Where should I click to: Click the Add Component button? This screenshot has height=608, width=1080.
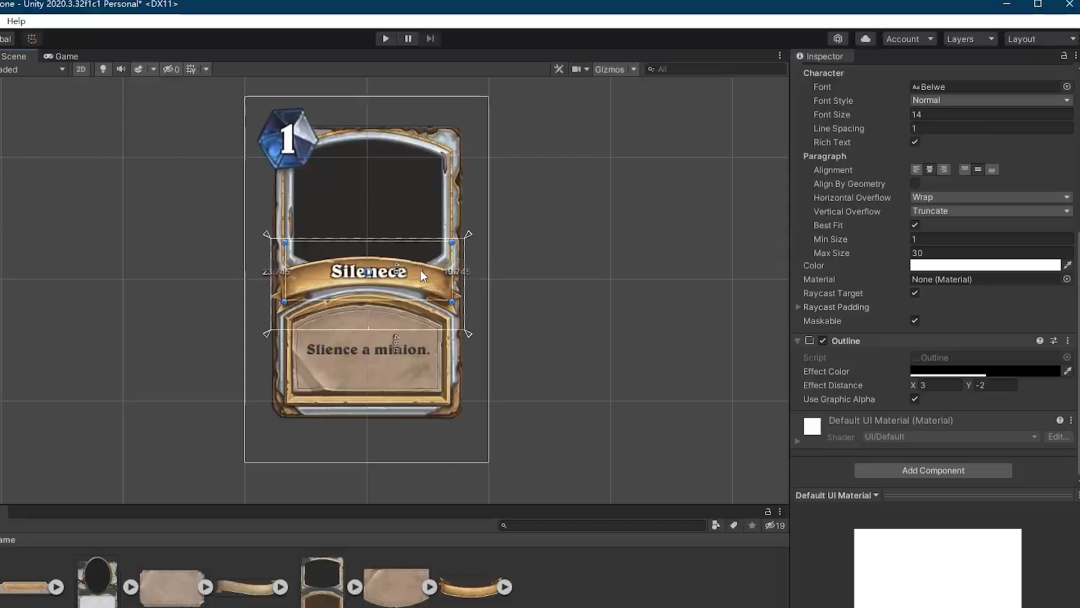pyautogui.click(x=933, y=470)
